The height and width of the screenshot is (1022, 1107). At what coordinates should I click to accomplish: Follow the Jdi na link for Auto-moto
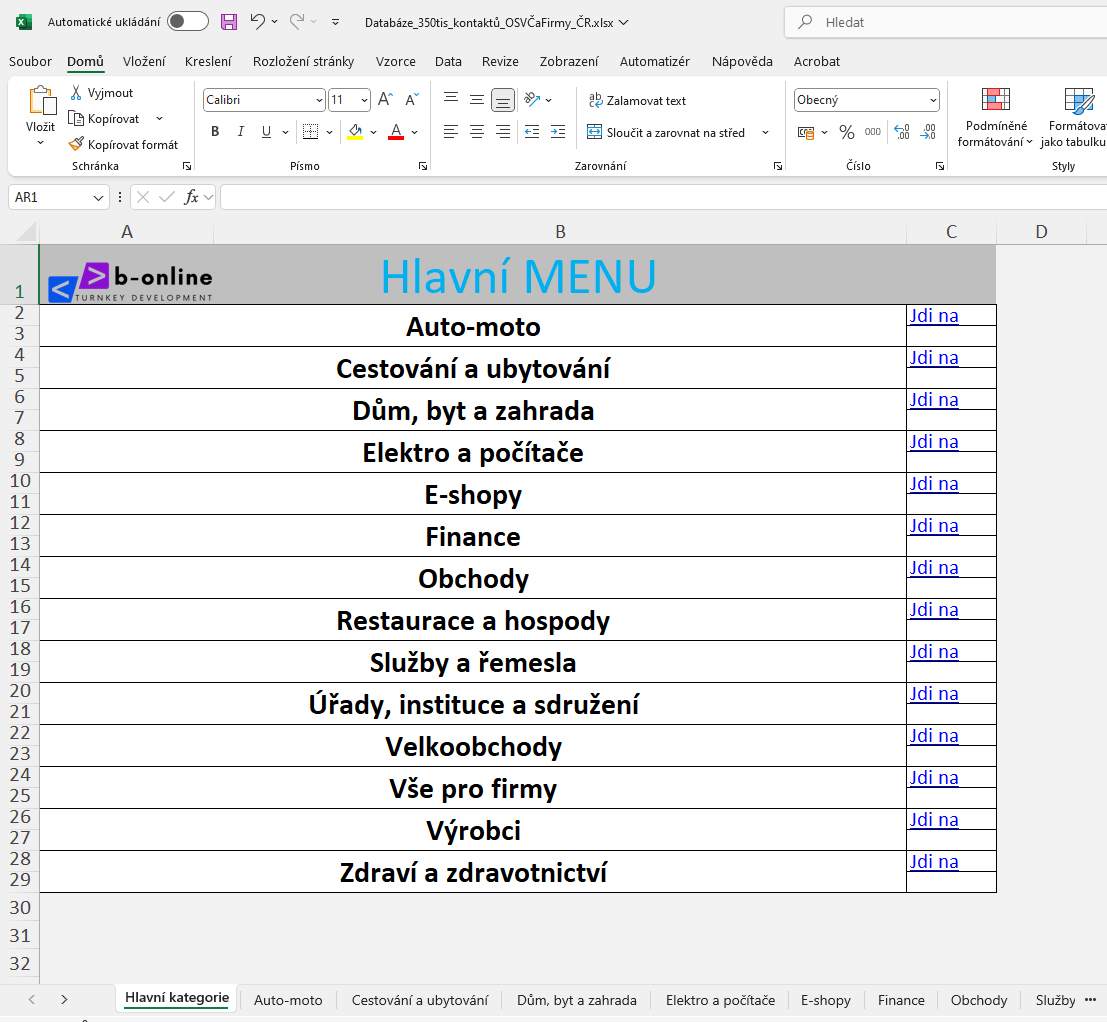click(933, 316)
